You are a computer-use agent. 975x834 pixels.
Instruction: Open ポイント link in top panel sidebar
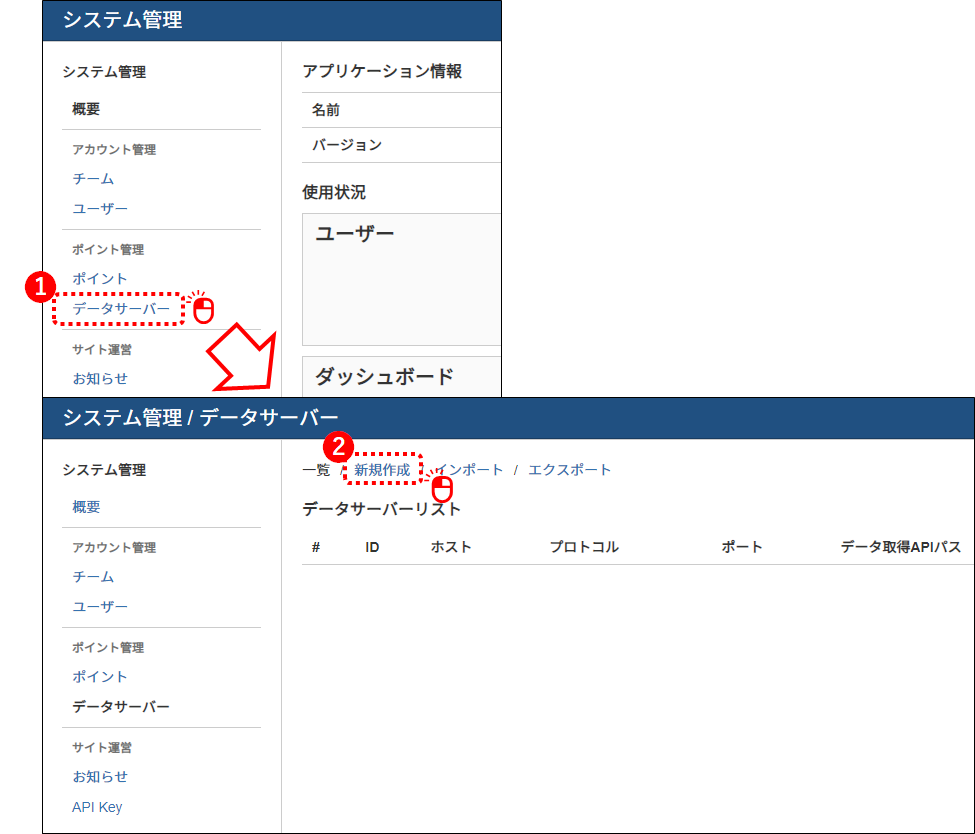tap(99, 278)
